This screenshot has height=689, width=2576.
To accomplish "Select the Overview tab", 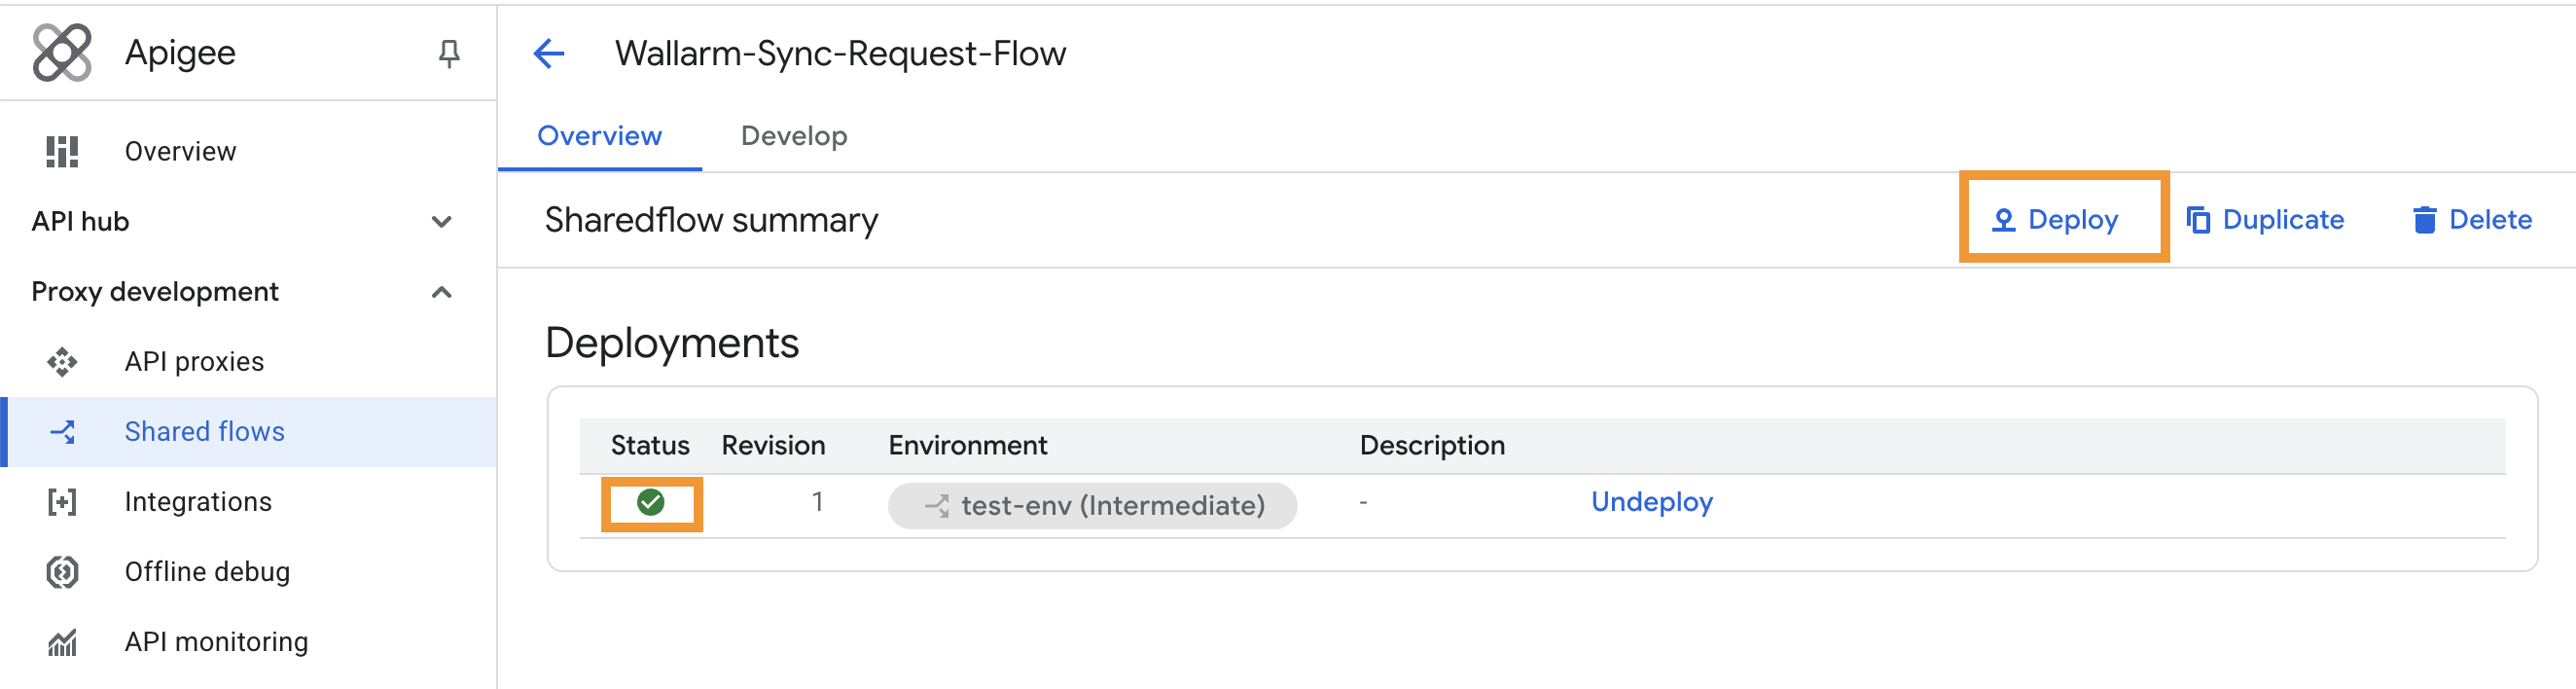I will (599, 135).
